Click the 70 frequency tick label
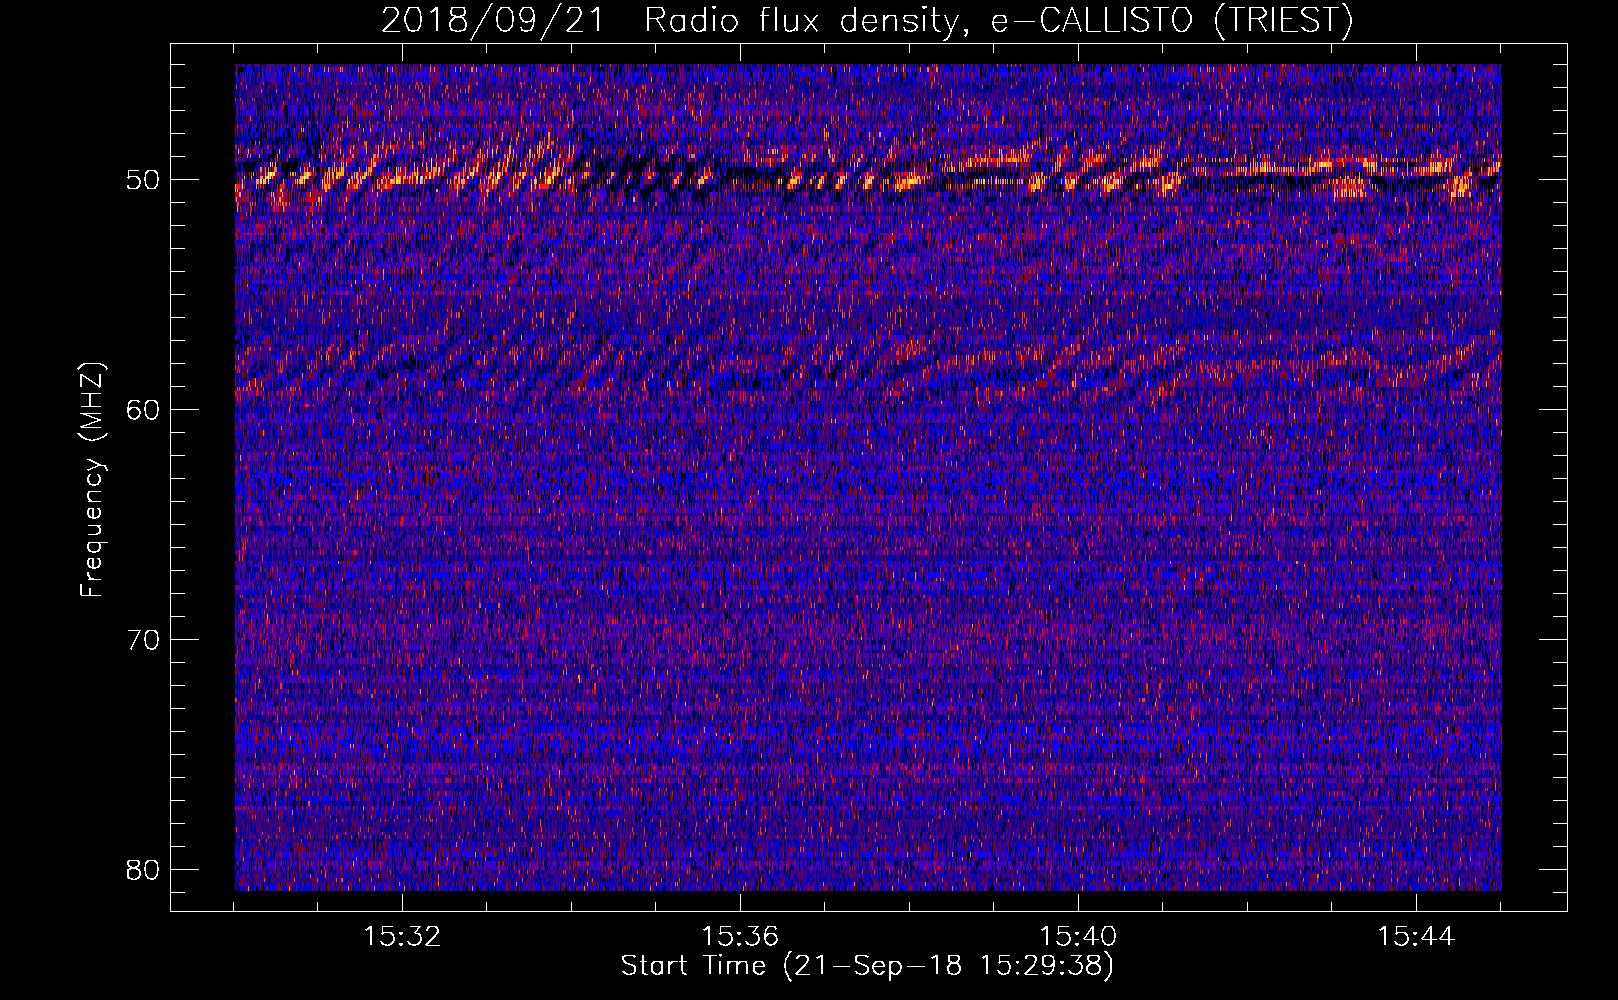The image size is (1618, 1000). 143,640
